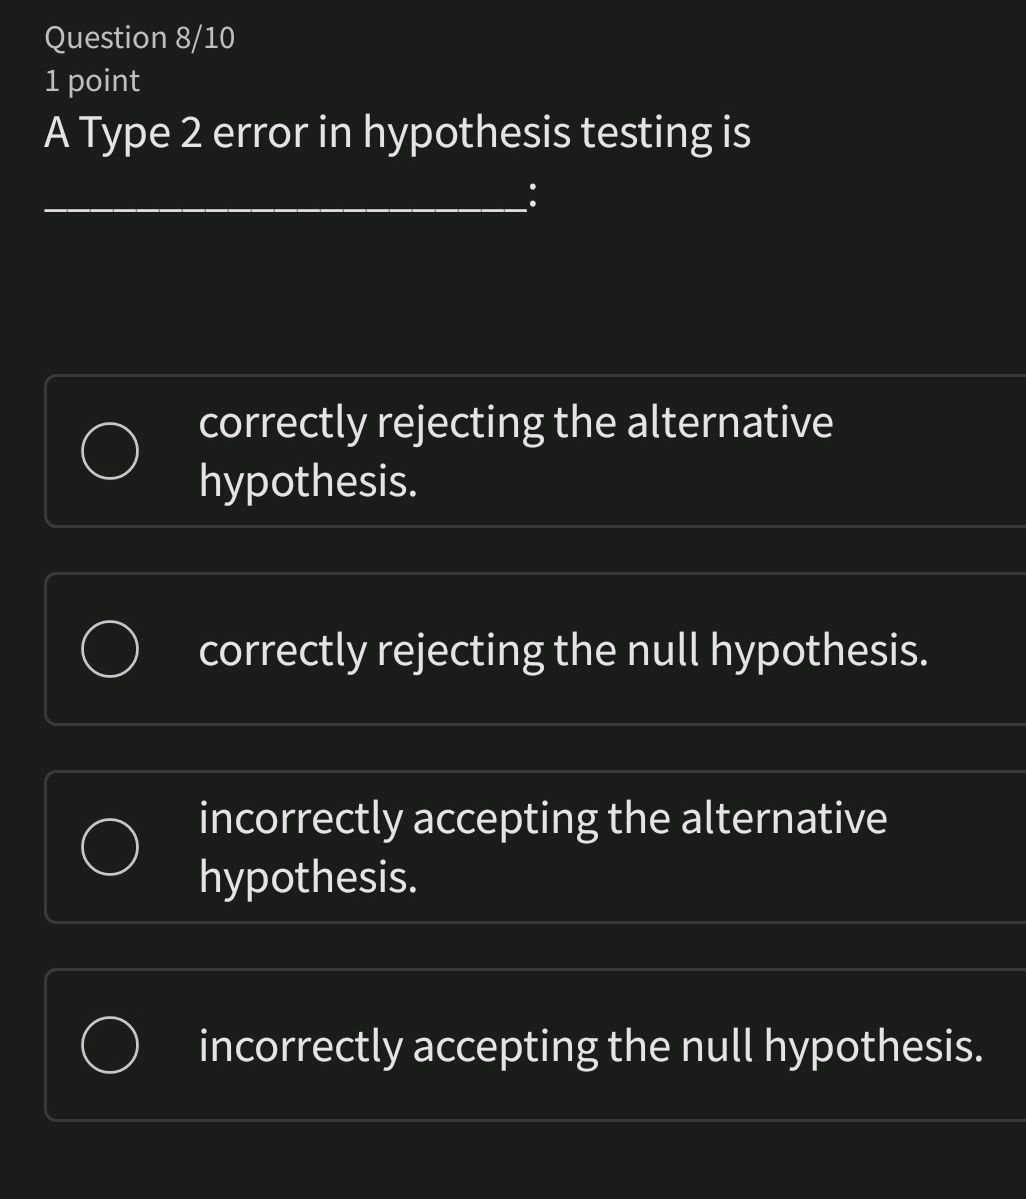The height and width of the screenshot is (1199, 1026).
Task: Select radio button for incorrectly accepting the null hypothesis
Action: [x=110, y=1045]
